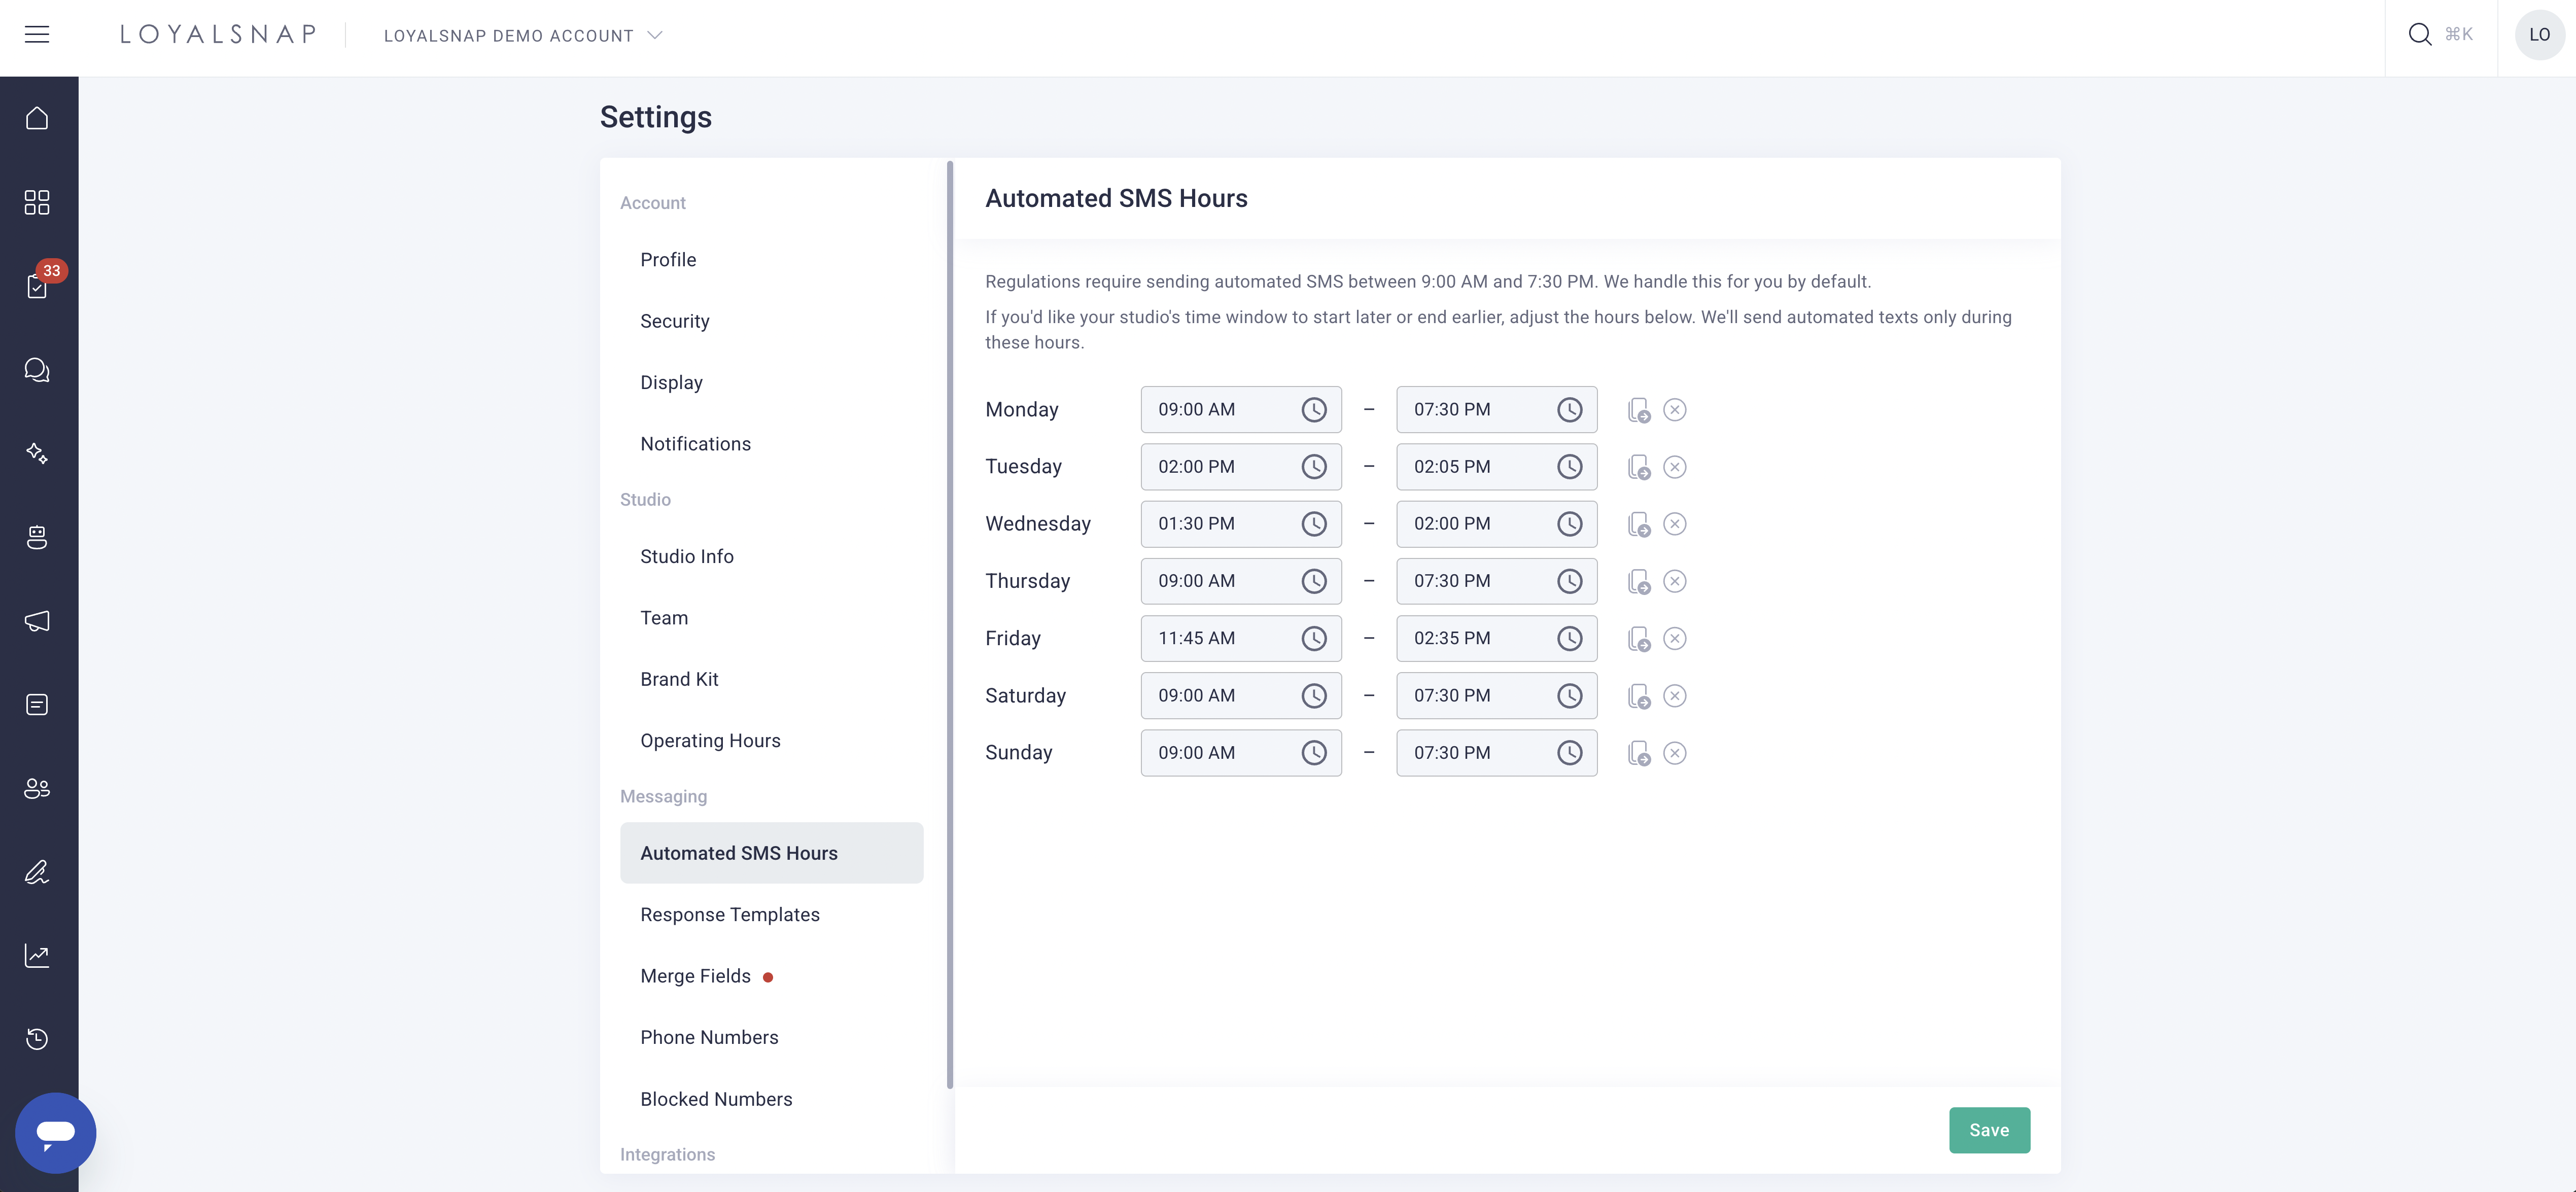Open the robot automation icon in sidebar
This screenshot has width=2576, height=1192.
pyautogui.click(x=37, y=537)
